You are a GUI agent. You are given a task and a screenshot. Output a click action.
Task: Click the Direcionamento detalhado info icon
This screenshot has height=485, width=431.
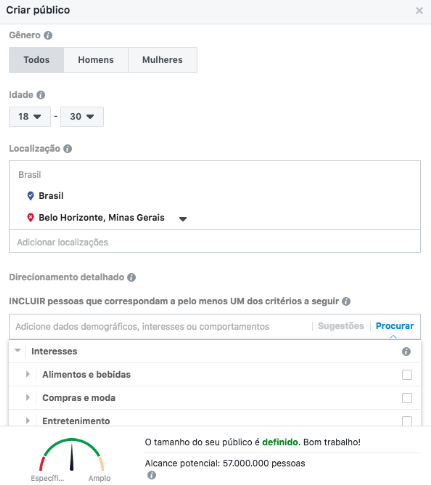pos(132,277)
